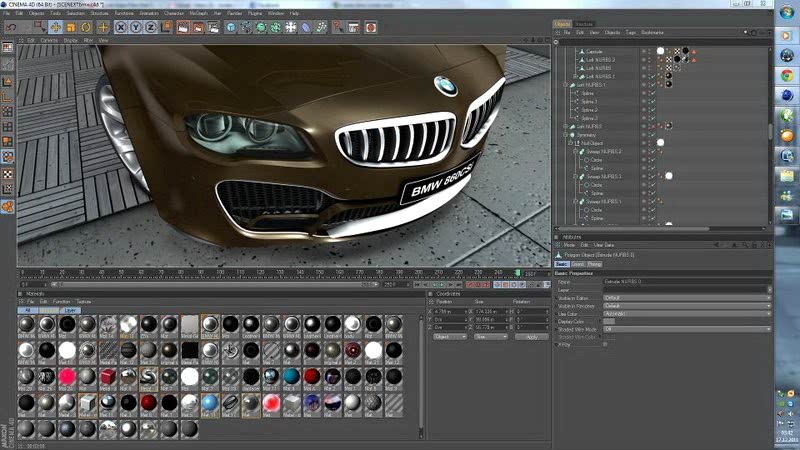Viewport: 800px width, 450px height.
Task: Click the Position X field in Coordinates
Action: [x=450, y=311]
